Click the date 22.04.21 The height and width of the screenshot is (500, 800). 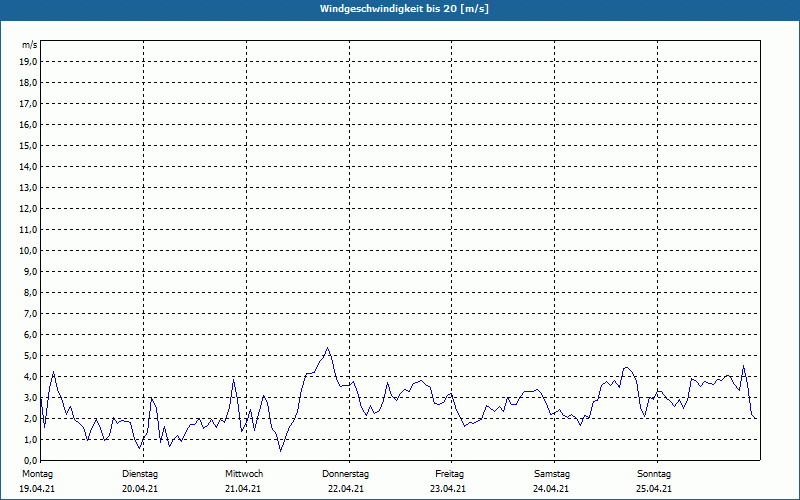[346, 489]
